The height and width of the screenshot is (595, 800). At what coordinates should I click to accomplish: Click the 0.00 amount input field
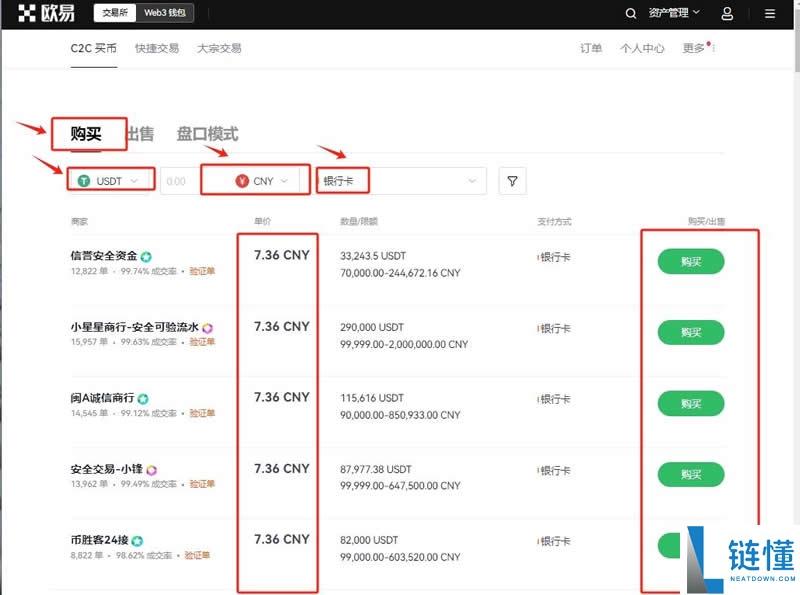[177, 181]
